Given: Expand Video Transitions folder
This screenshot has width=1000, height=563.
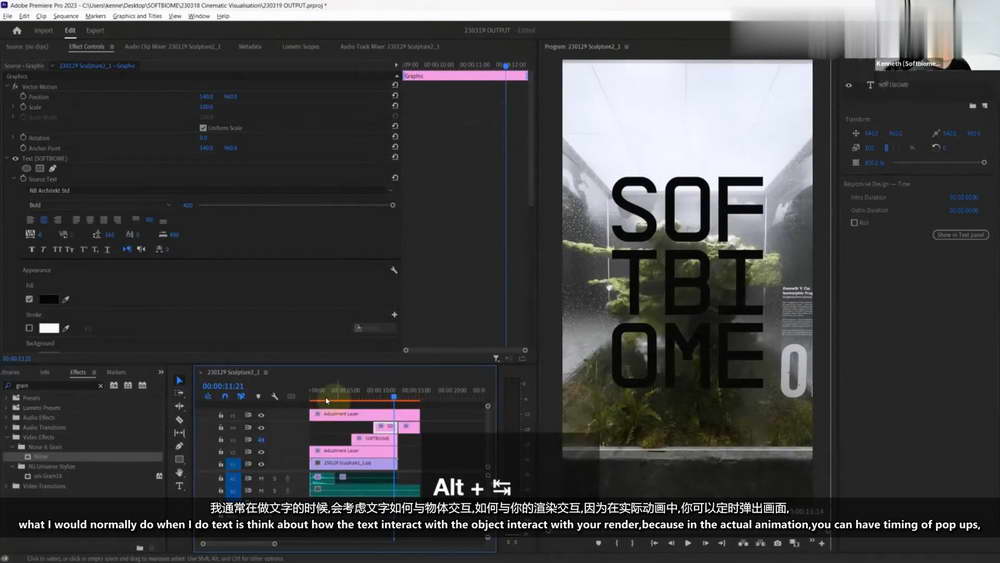Looking at the screenshot, I should click(7, 486).
